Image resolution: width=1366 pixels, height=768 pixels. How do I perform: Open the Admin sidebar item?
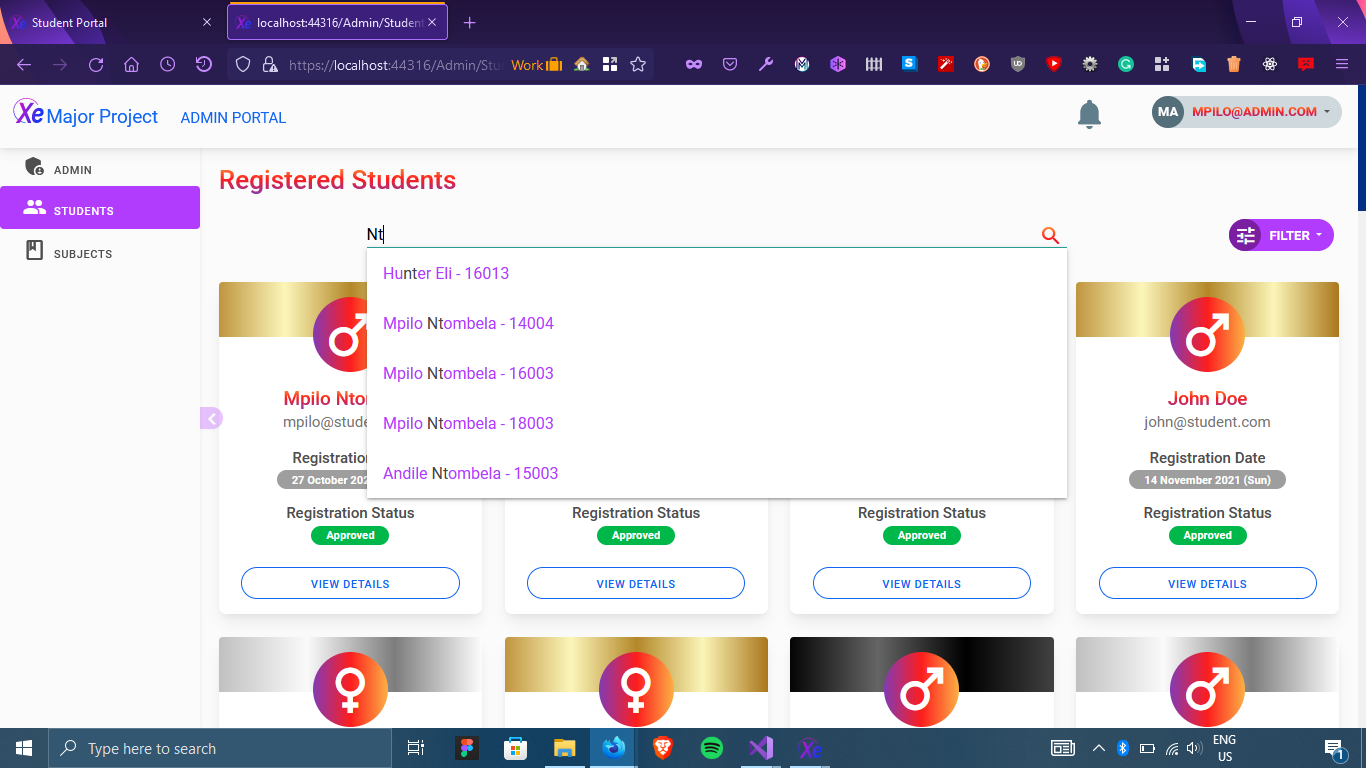click(x=72, y=169)
